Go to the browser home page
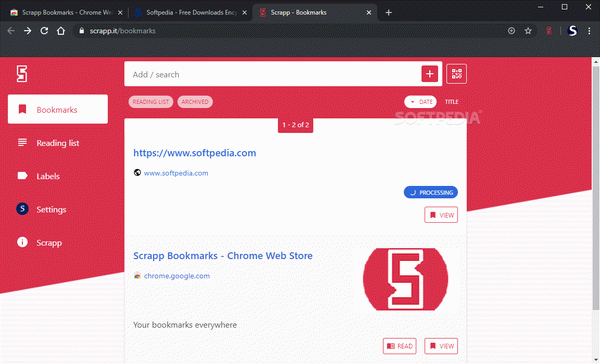Image resolution: width=600 pixels, height=364 pixels. tap(61, 31)
